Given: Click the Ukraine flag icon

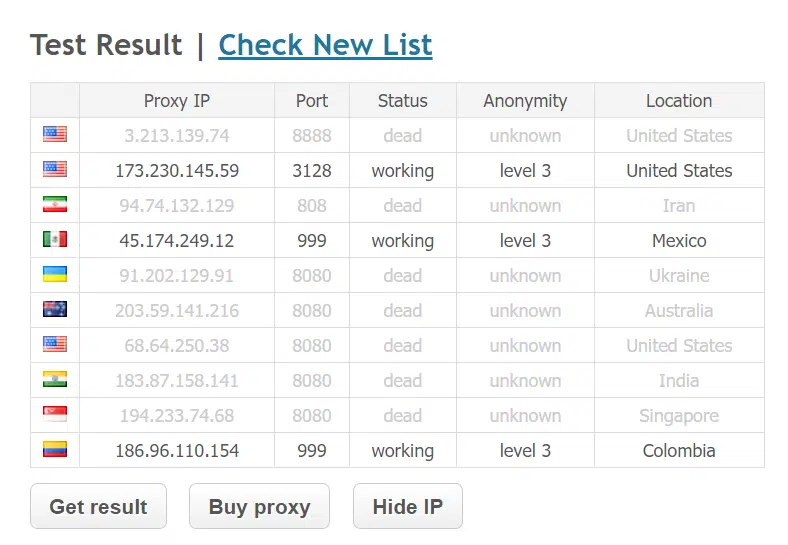Looking at the screenshot, I should coord(55,274).
